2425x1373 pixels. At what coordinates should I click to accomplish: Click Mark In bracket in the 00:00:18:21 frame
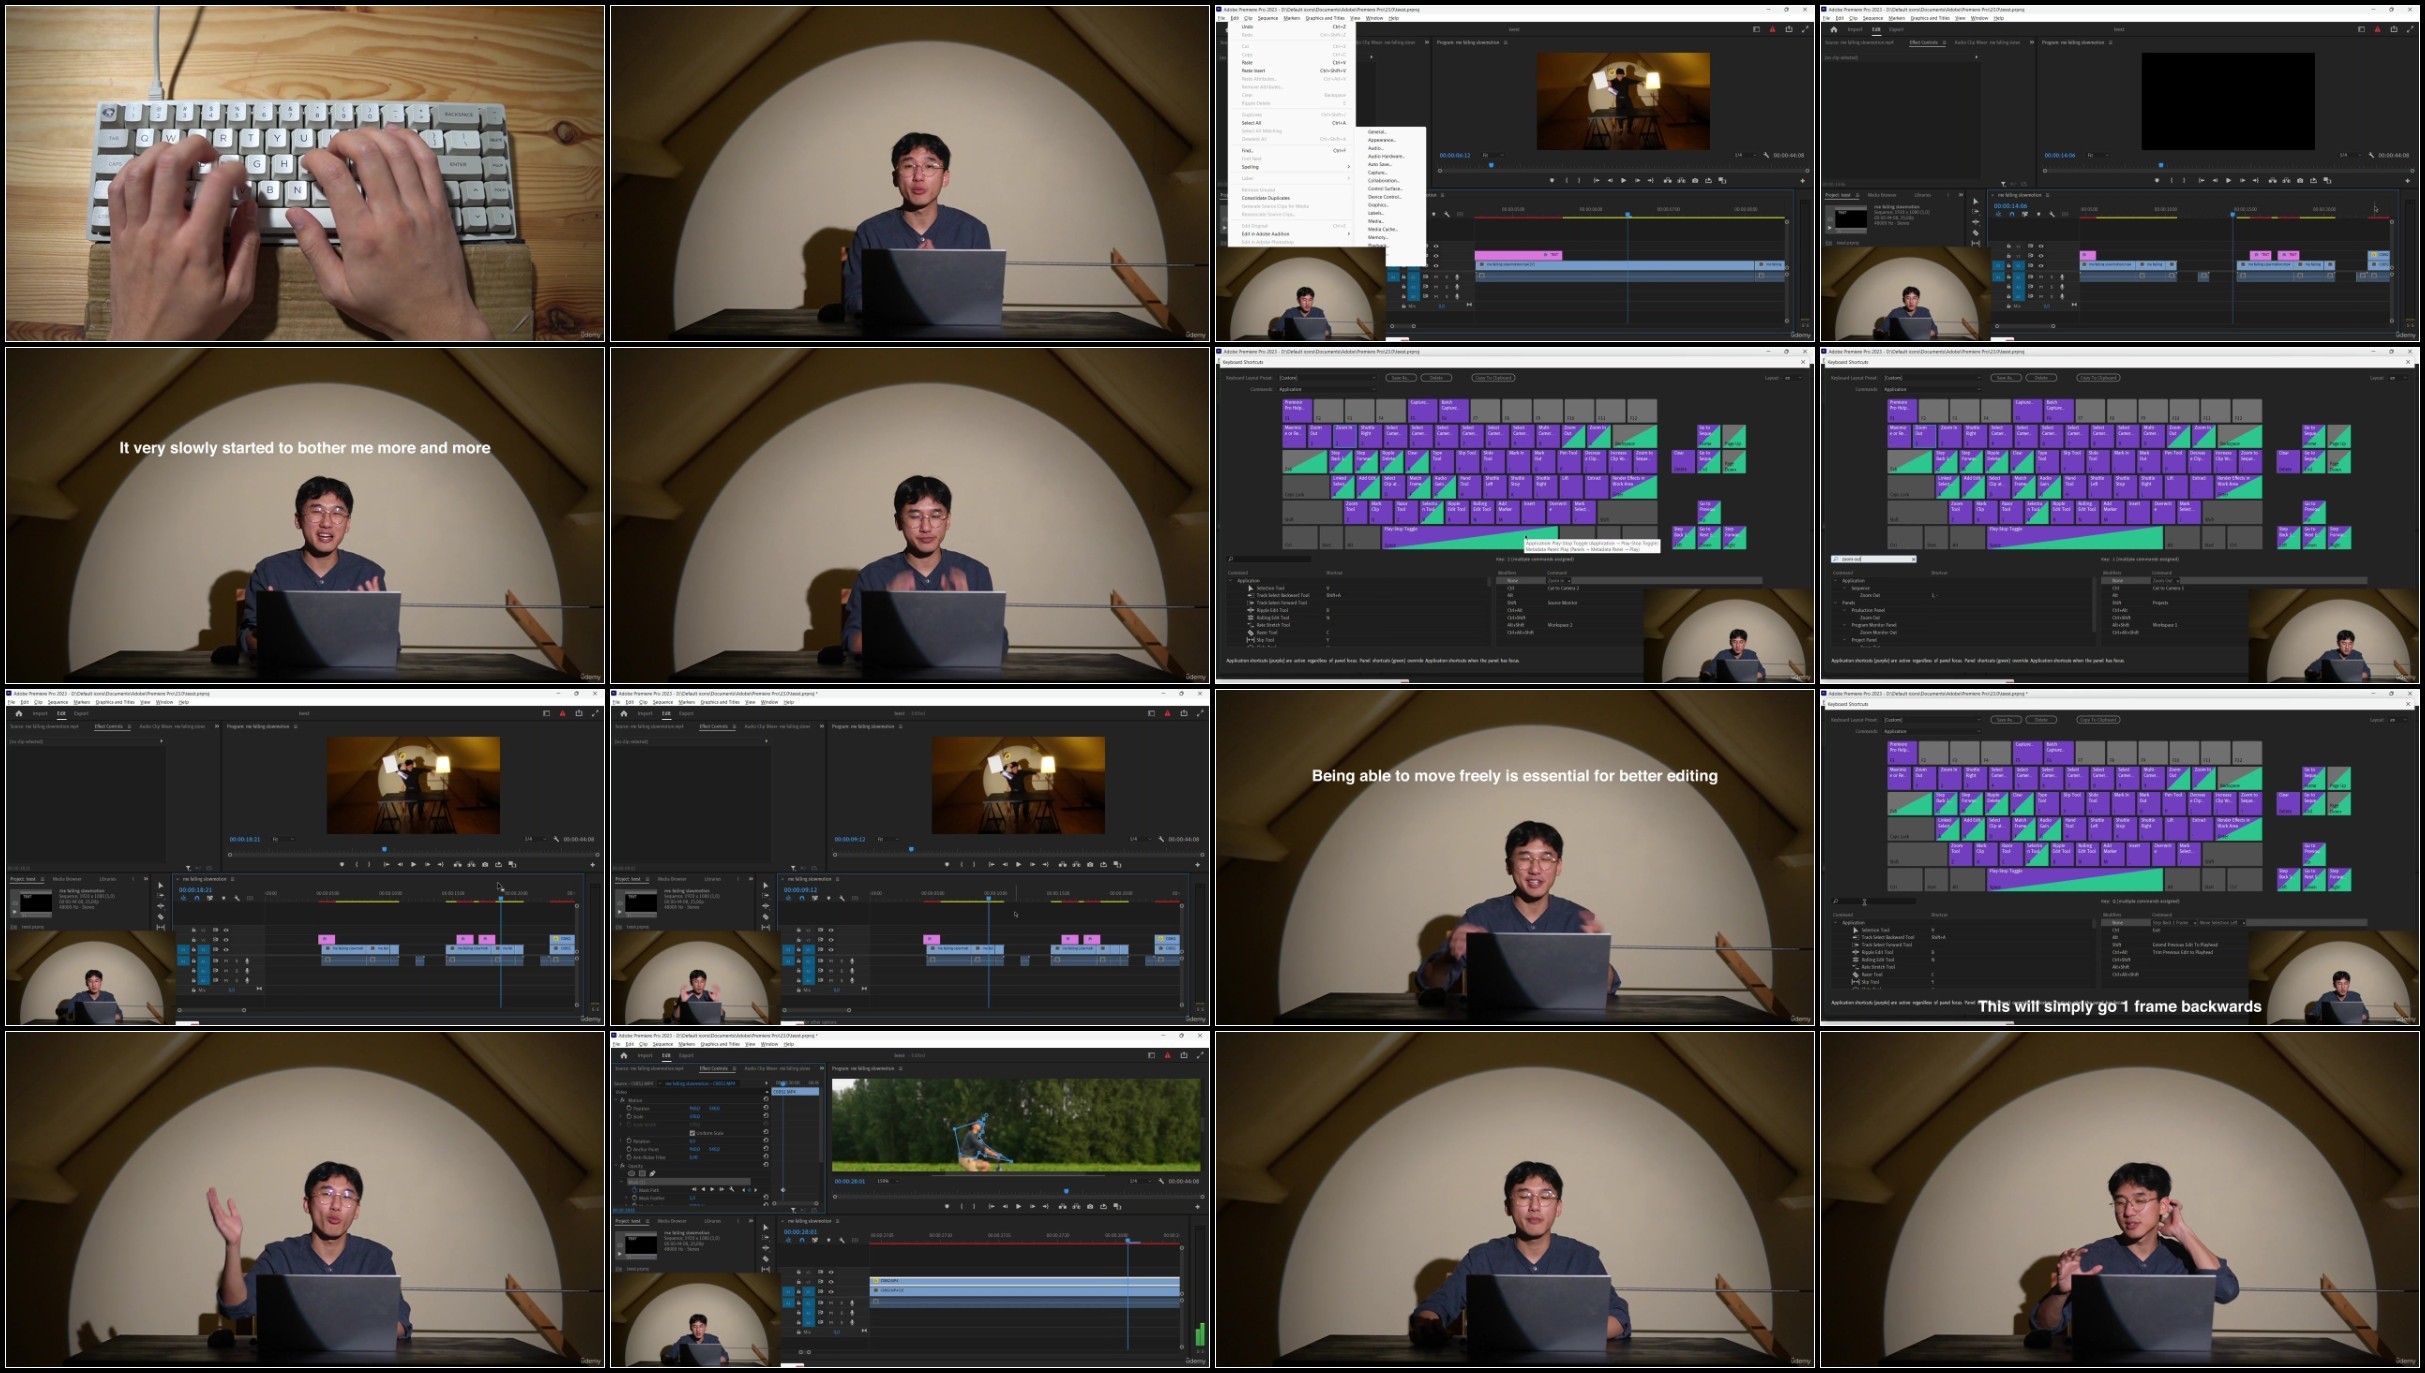pos(357,865)
